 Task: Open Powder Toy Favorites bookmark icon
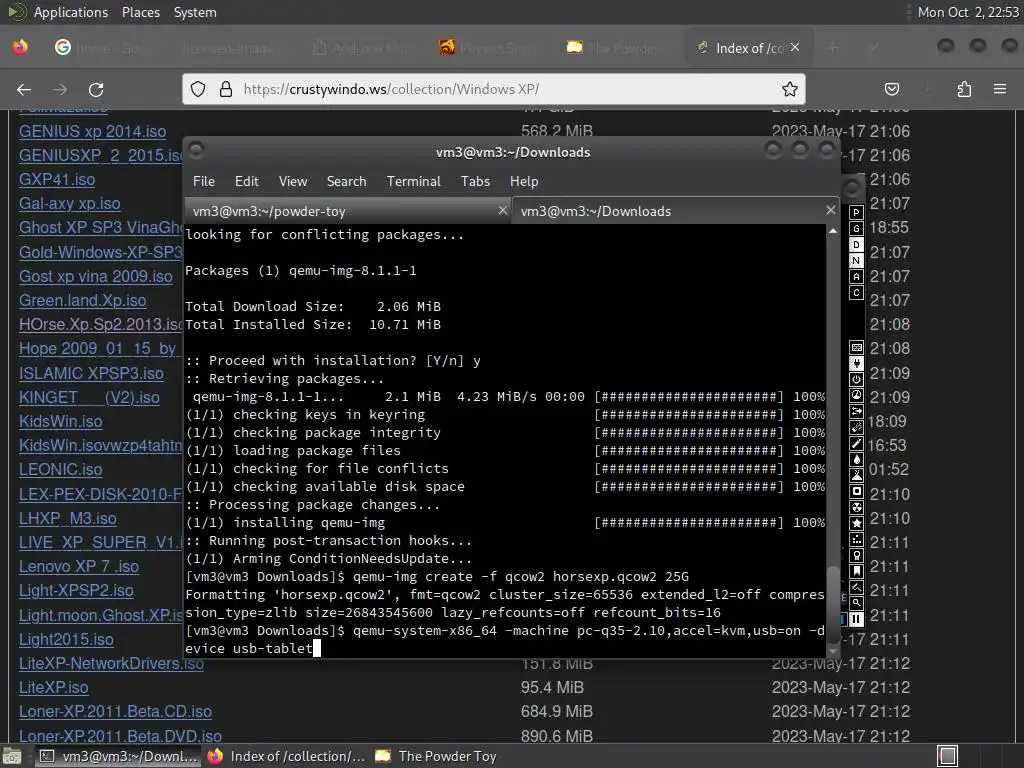pyautogui.click(x=856, y=571)
